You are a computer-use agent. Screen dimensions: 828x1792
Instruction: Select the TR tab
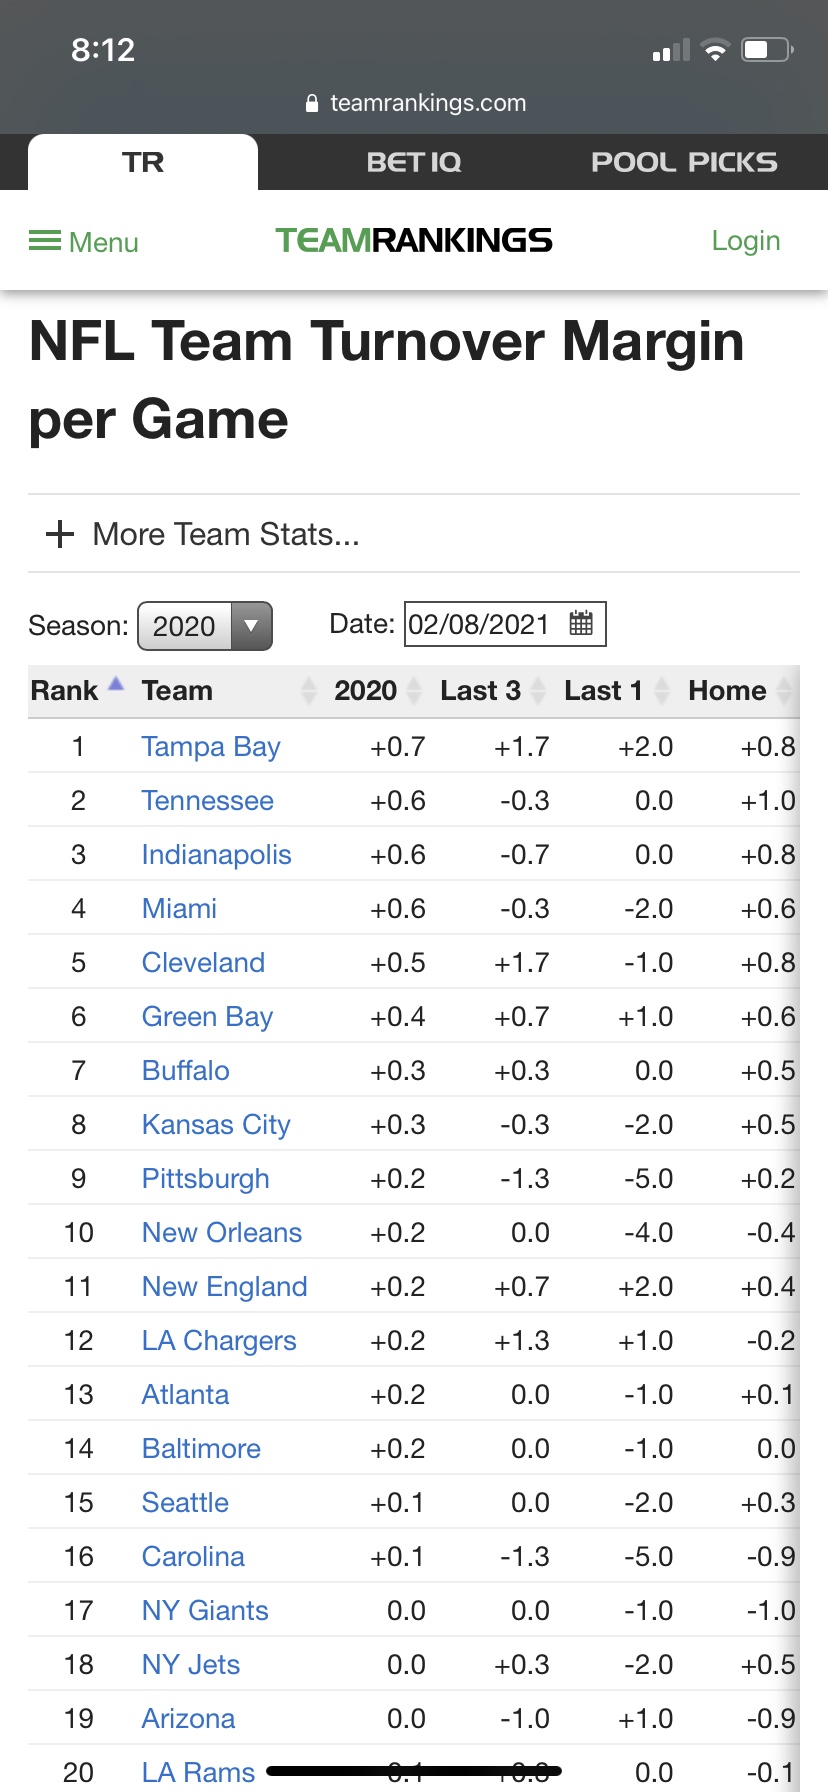click(x=143, y=162)
